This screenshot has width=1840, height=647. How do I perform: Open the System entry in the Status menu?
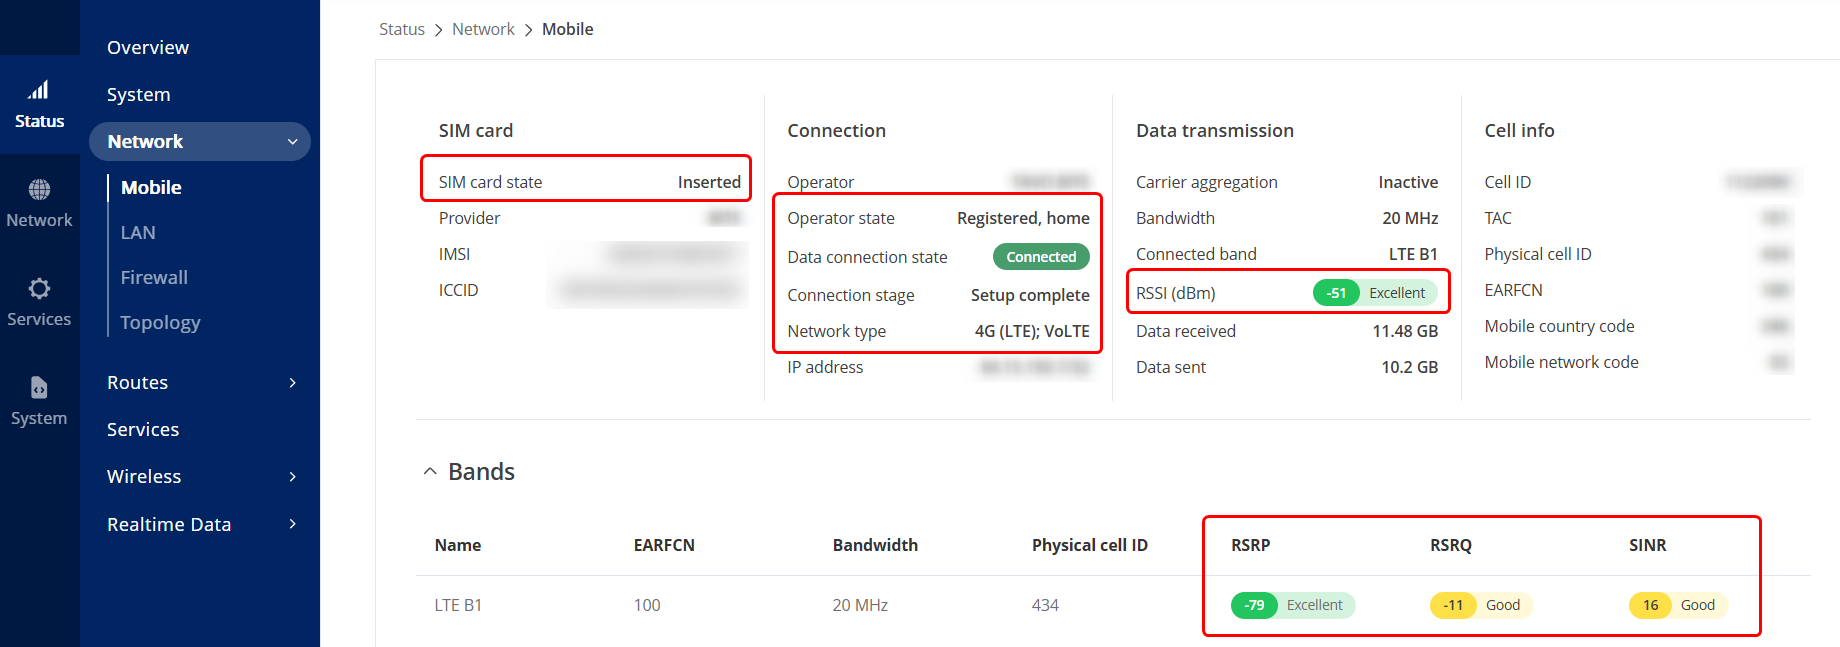coord(139,95)
